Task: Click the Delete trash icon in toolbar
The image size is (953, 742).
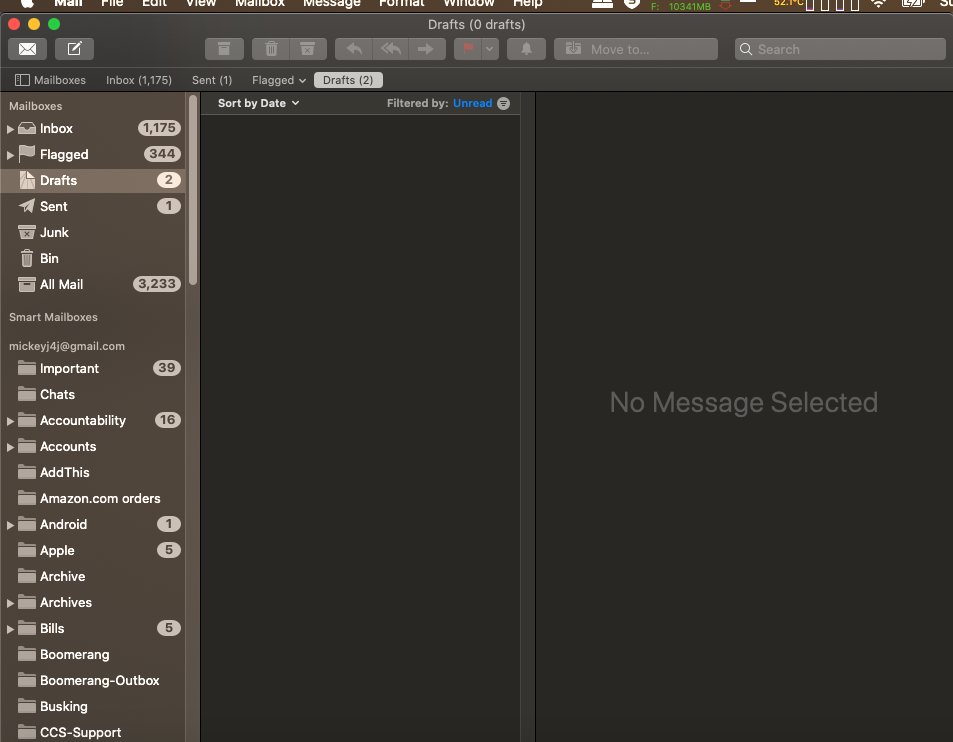Action: [x=271, y=49]
